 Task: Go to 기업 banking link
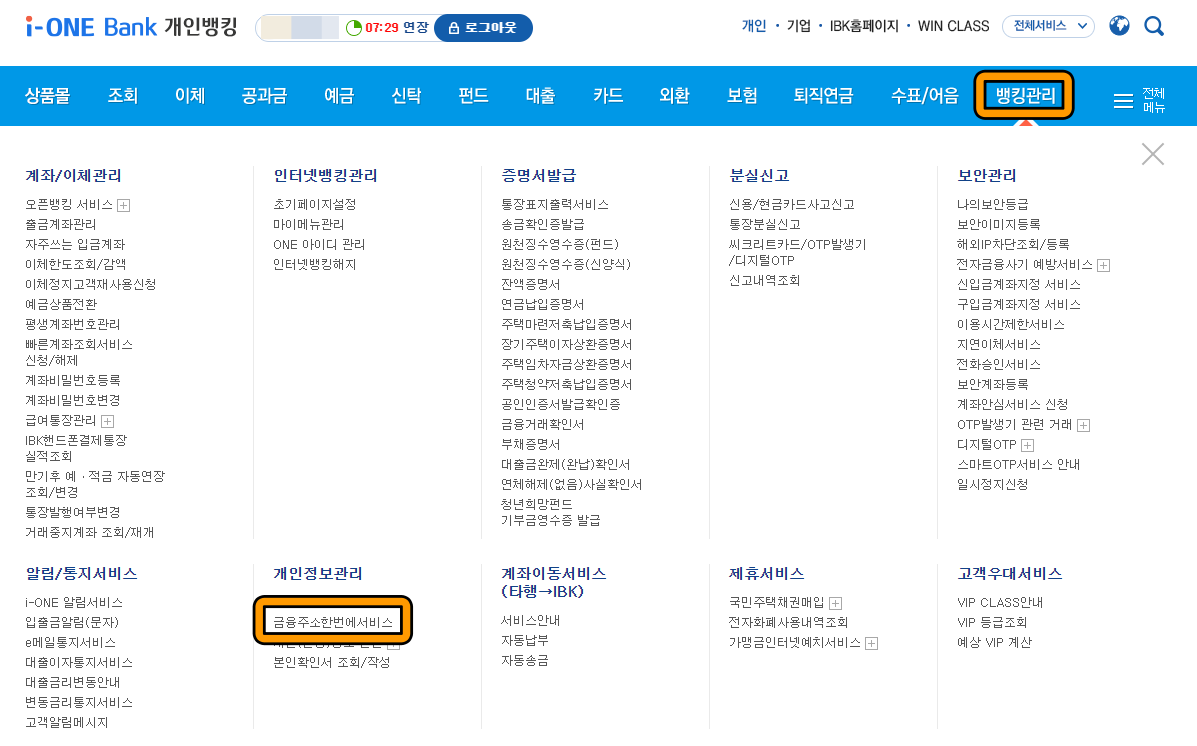pyautogui.click(x=799, y=26)
